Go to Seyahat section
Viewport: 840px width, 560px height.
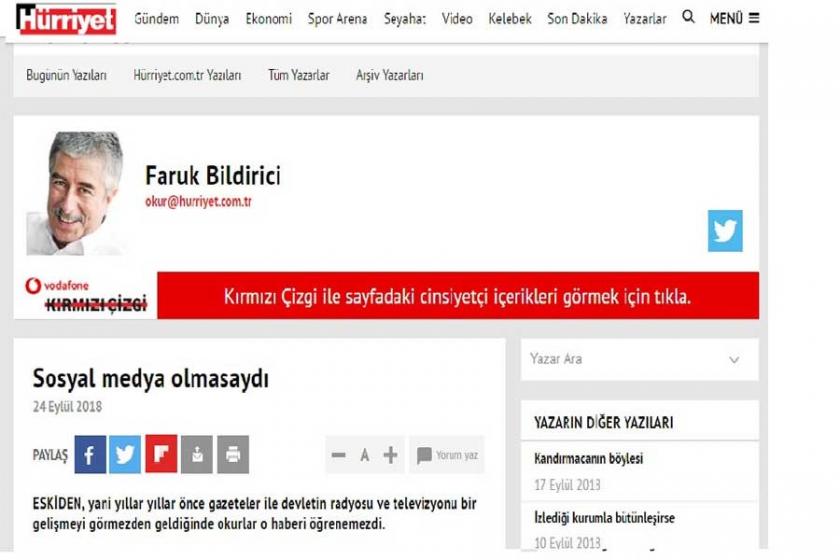click(x=404, y=19)
